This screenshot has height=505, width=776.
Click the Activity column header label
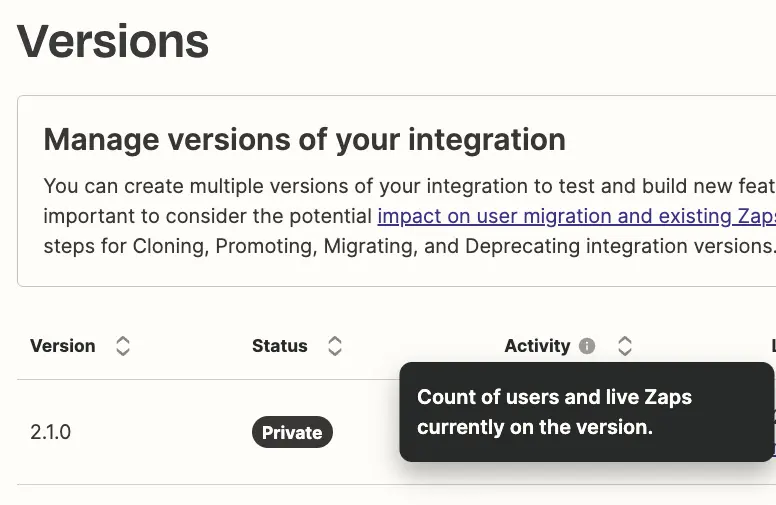point(537,346)
